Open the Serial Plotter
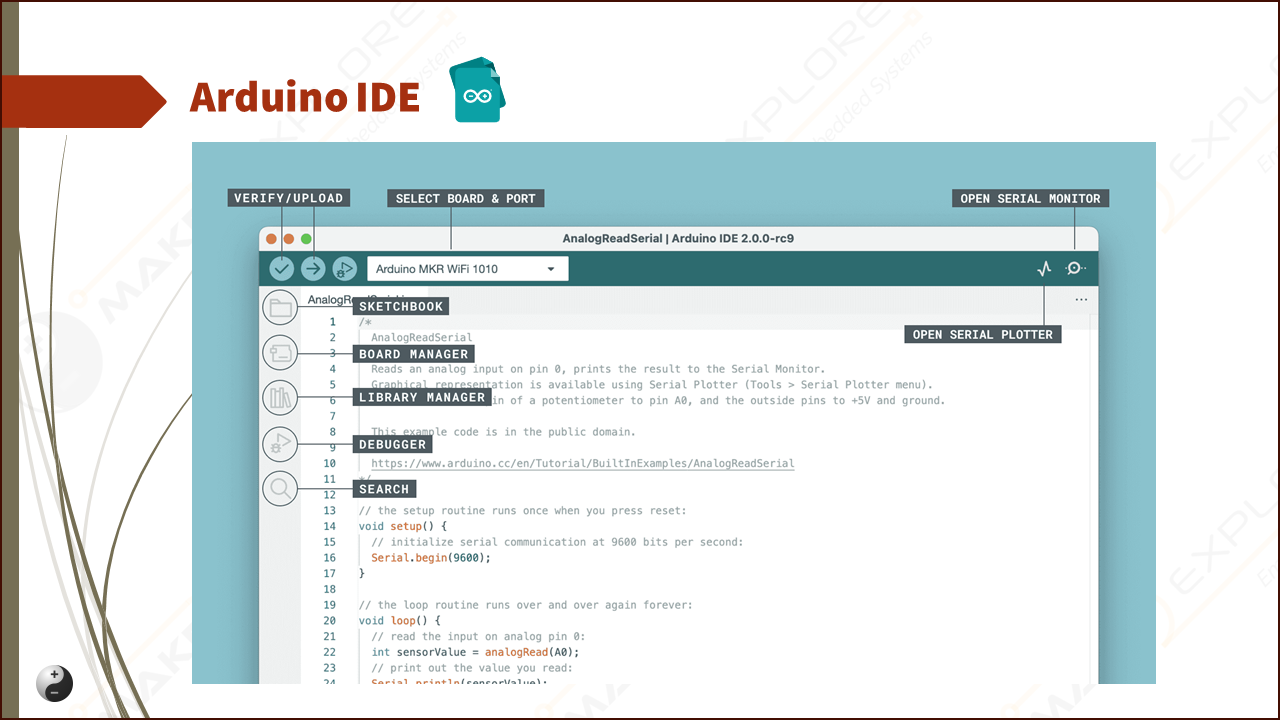Screen dimensions: 1280x720 (x=1044, y=268)
